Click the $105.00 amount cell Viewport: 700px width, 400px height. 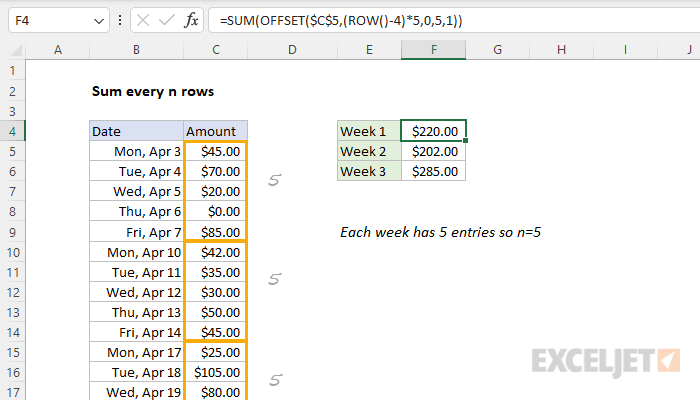click(216, 372)
